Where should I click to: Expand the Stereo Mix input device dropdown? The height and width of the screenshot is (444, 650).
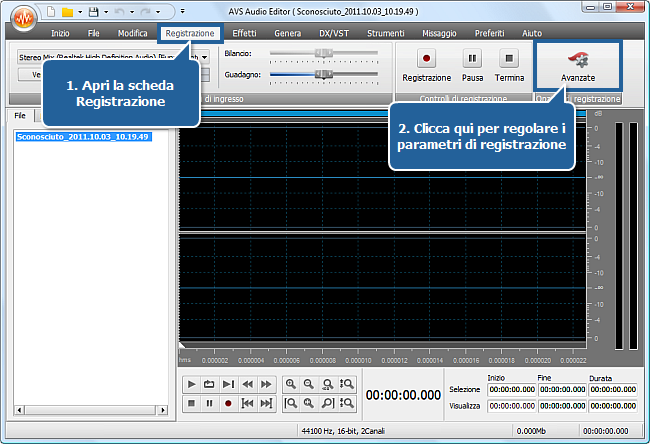point(204,57)
